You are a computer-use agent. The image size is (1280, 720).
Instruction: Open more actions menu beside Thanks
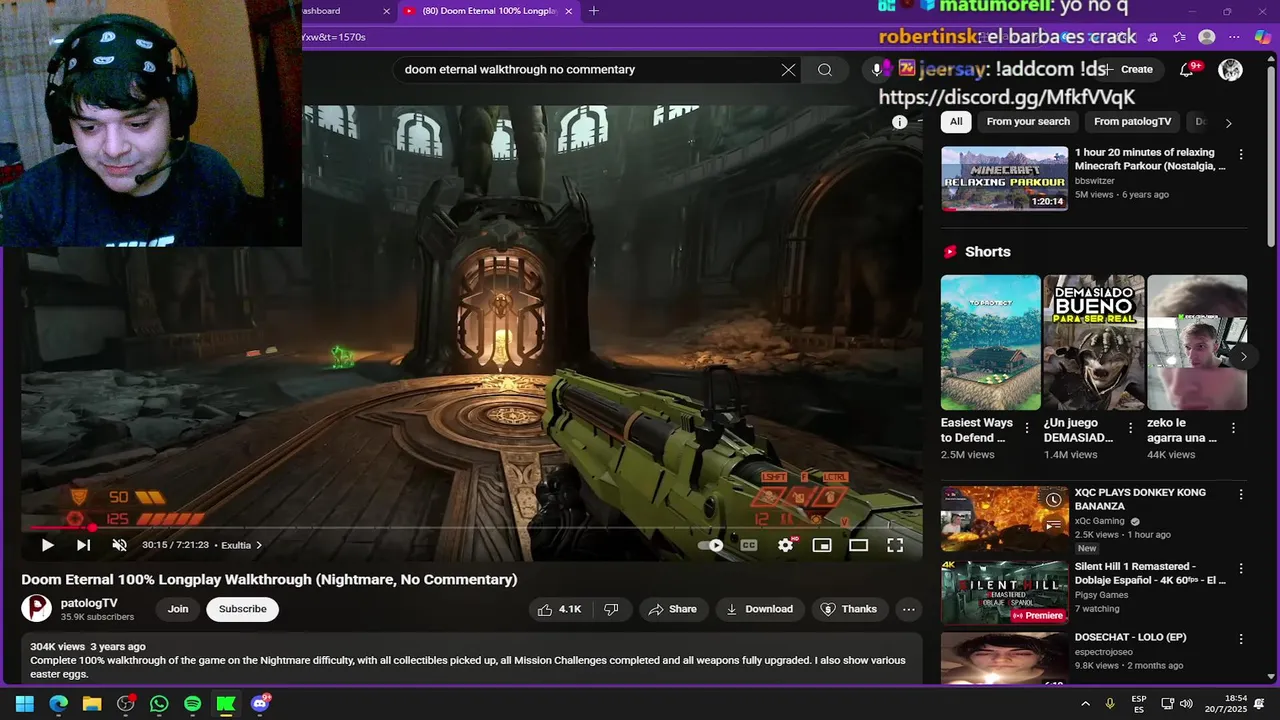click(x=908, y=609)
